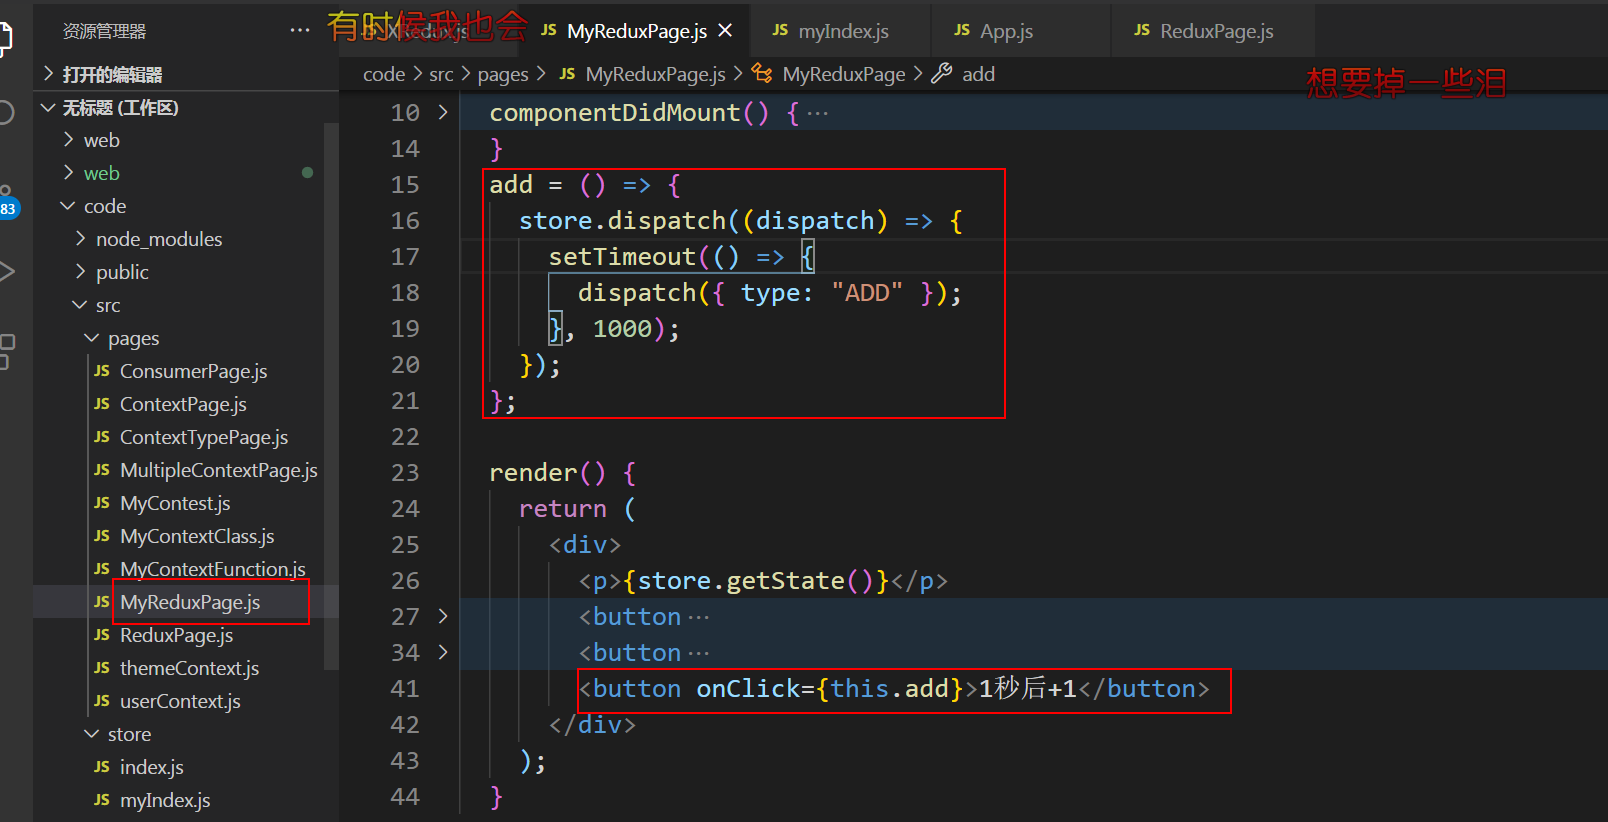The width and height of the screenshot is (1608, 822).
Task: Click the src breadcrumb segment
Action: pyautogui.click(x=441, y=74)
